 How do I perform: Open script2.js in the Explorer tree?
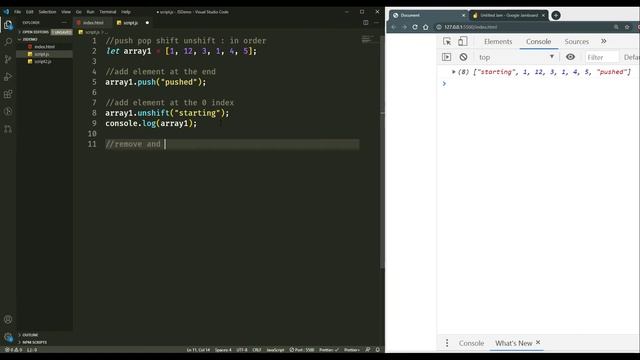coord(44,61)
